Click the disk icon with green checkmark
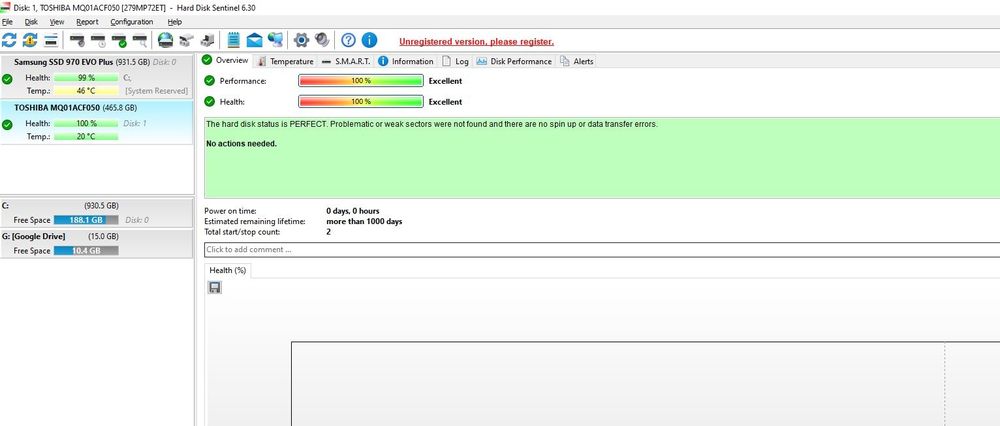The width and height of the screenshot is (1000, 426). coord(119,41)
